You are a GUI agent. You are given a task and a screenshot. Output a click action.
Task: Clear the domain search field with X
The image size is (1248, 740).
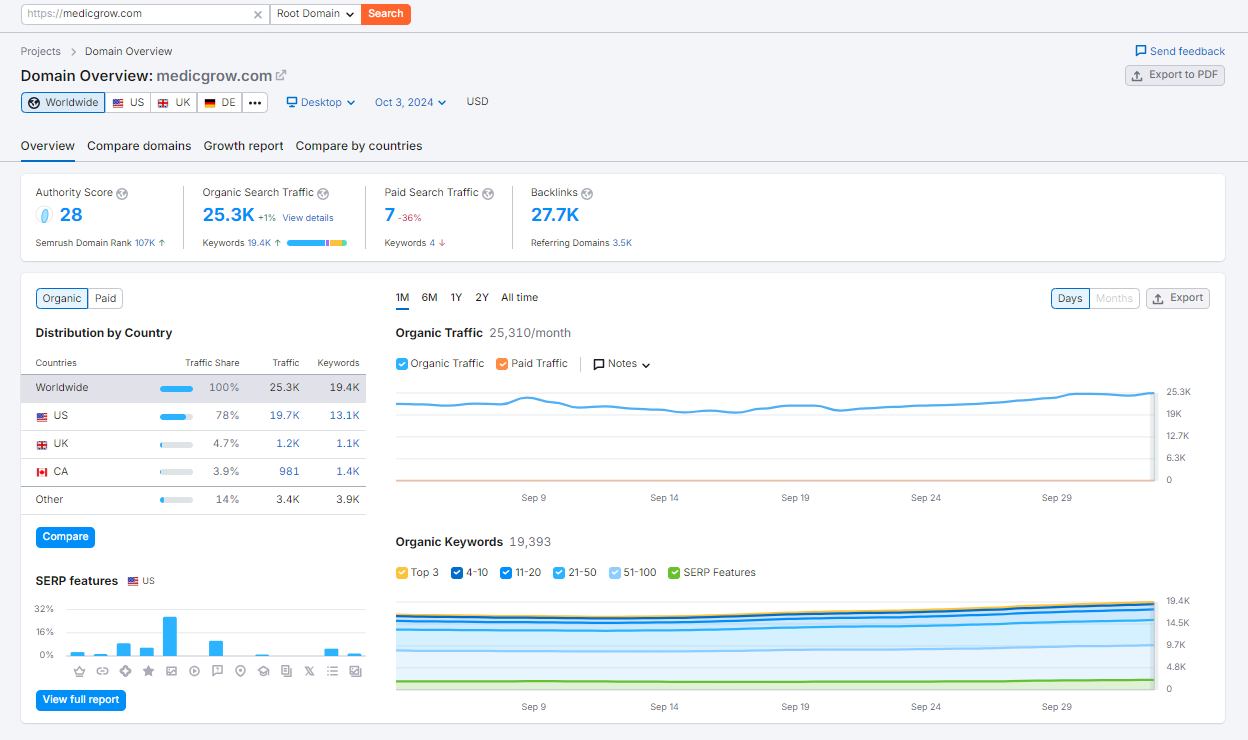coord(258,14)
